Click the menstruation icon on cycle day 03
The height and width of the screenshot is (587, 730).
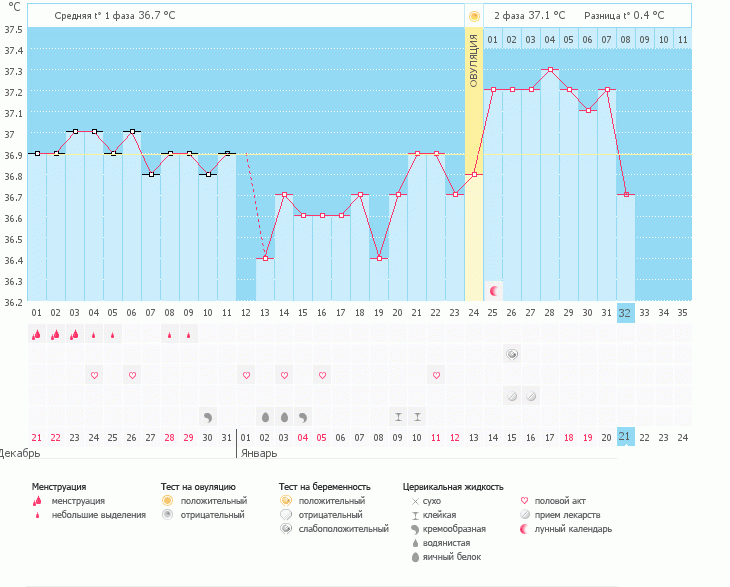coord(74,334)
